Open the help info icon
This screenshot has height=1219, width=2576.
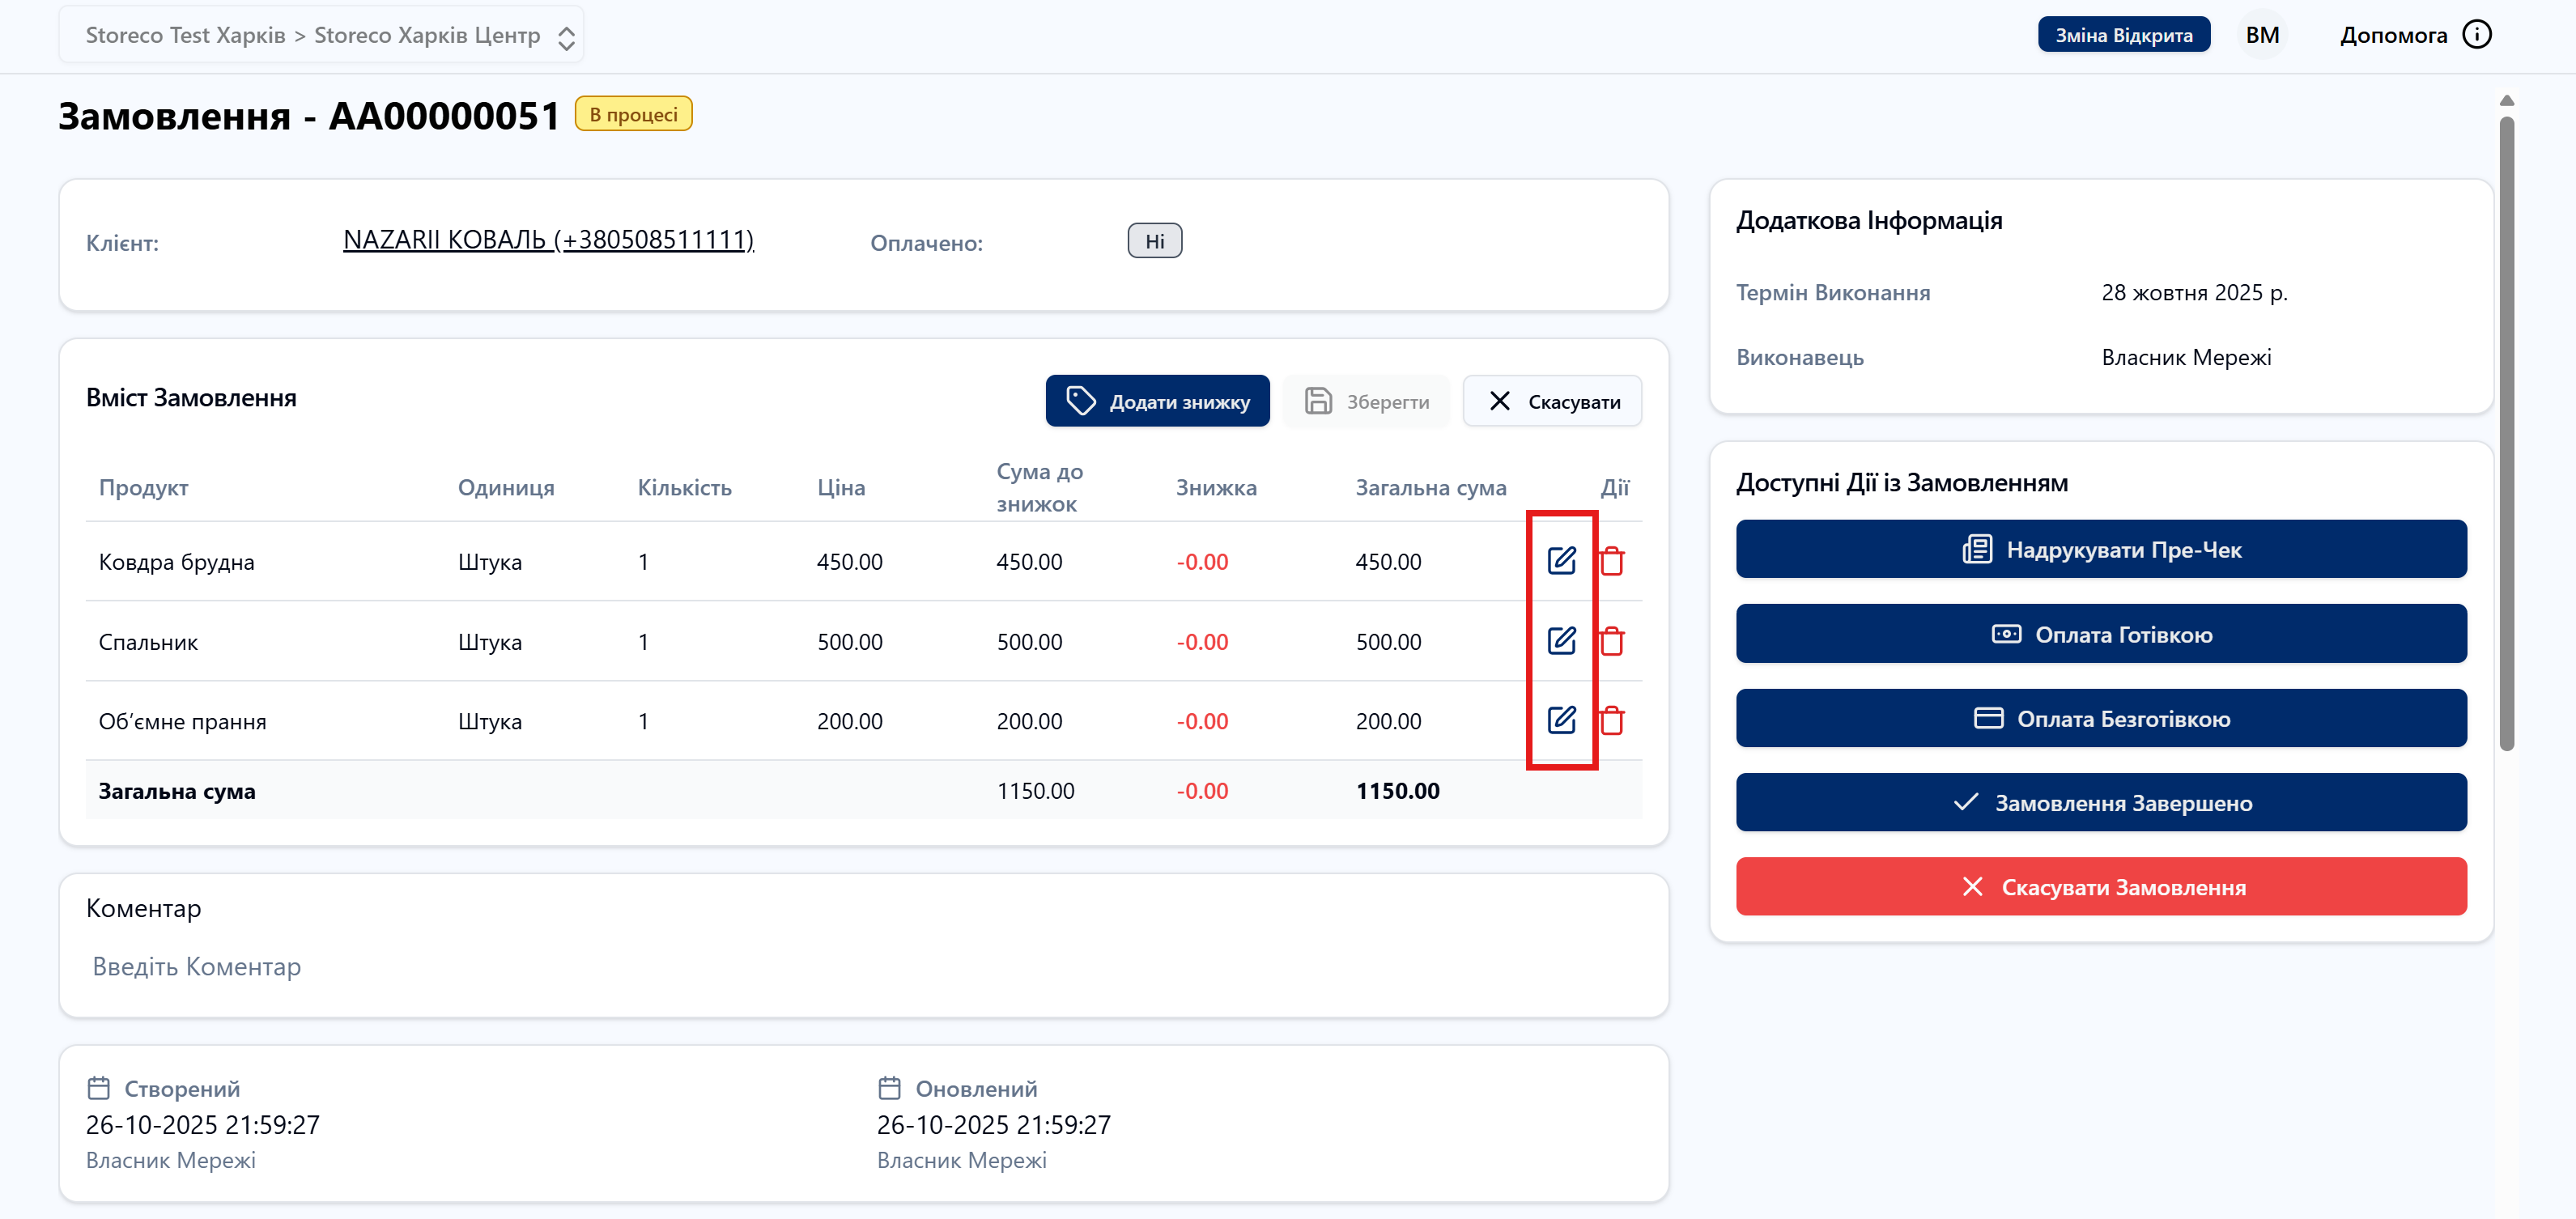[2476, 35]
